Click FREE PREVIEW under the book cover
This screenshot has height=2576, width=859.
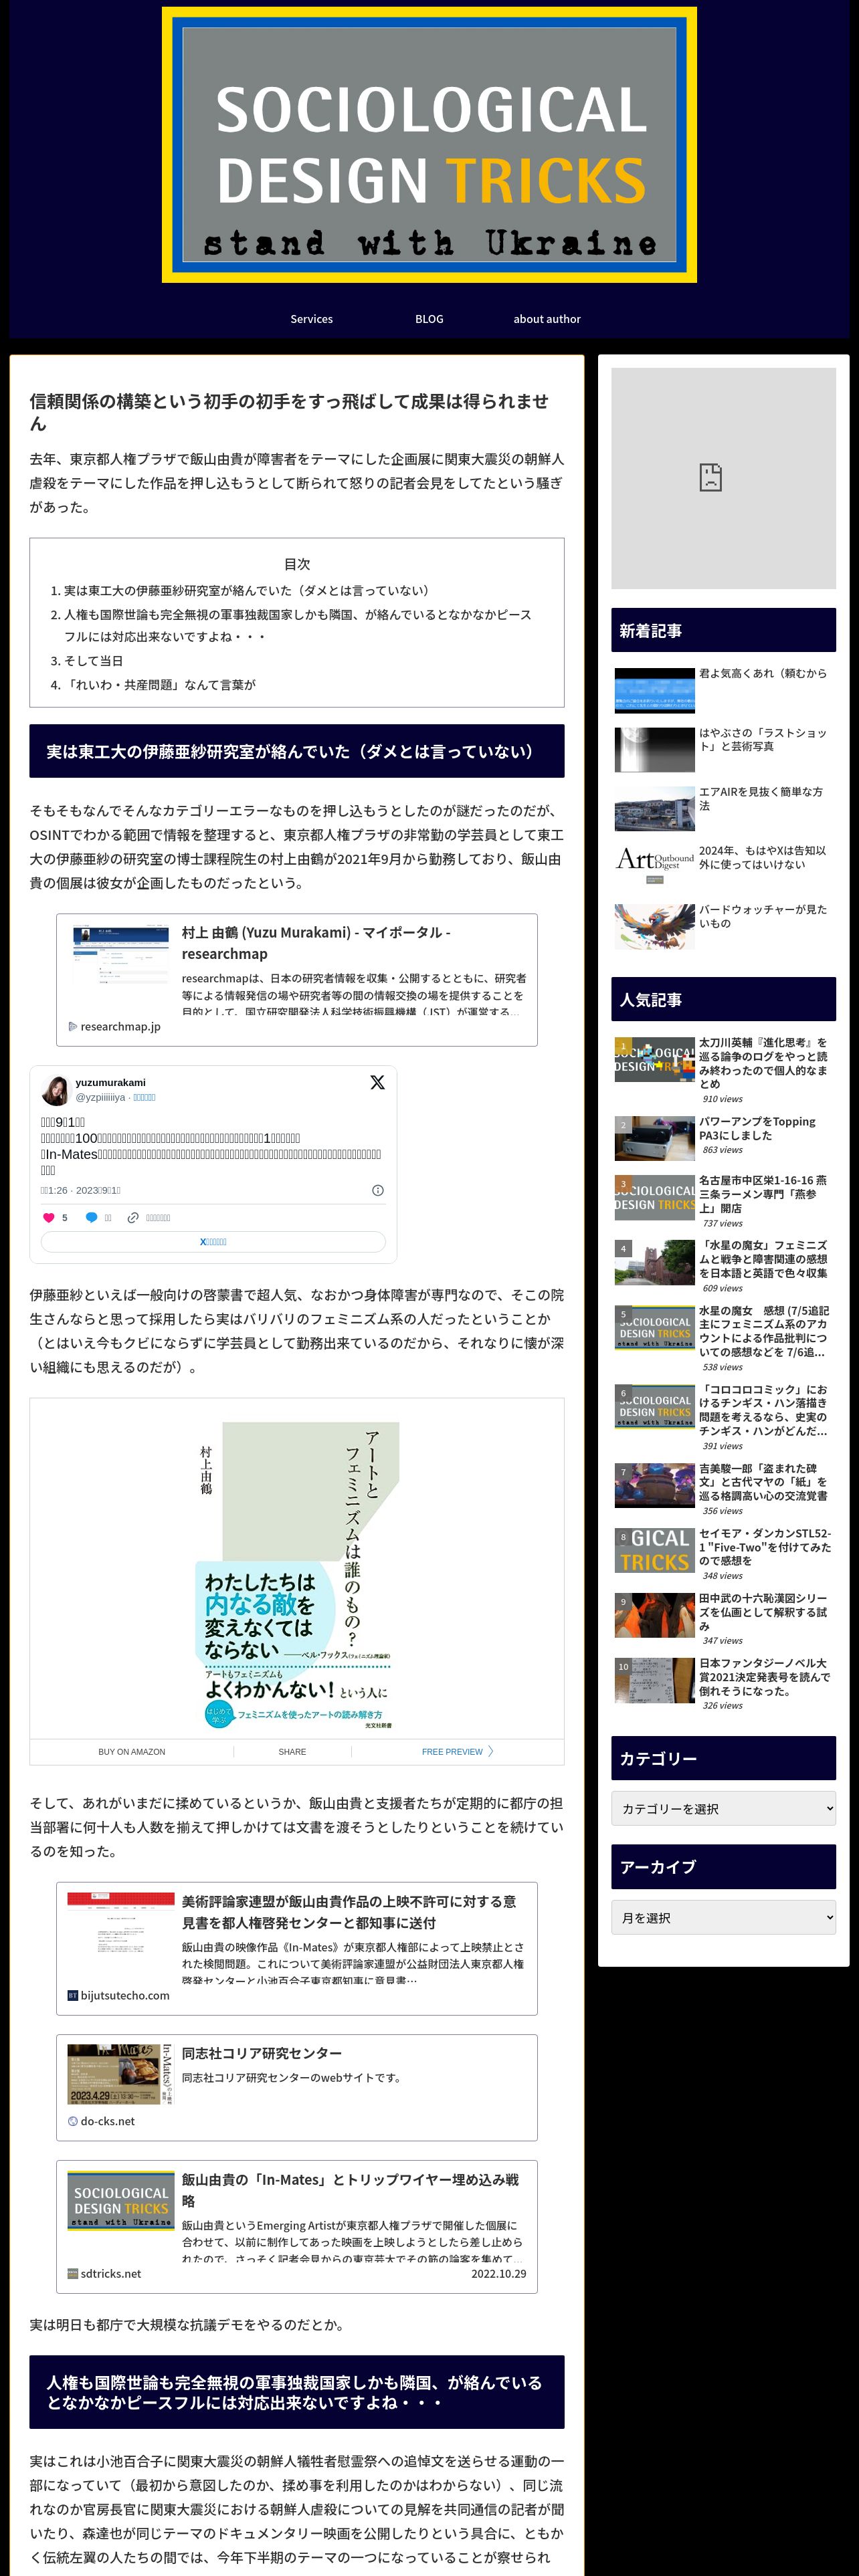pos(452,1751)
